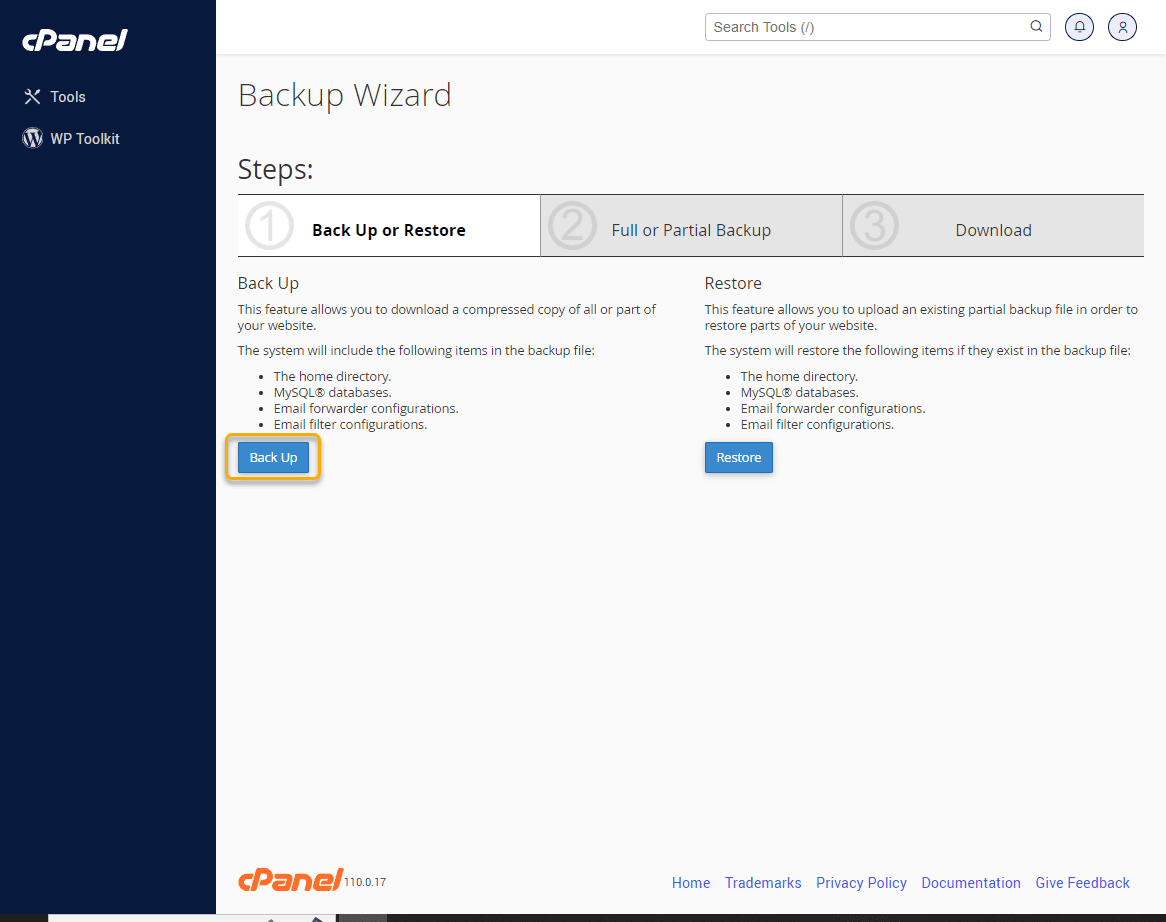
Task: Click the WP Toolkit label in the sidebar
Action: click(85, 138)
